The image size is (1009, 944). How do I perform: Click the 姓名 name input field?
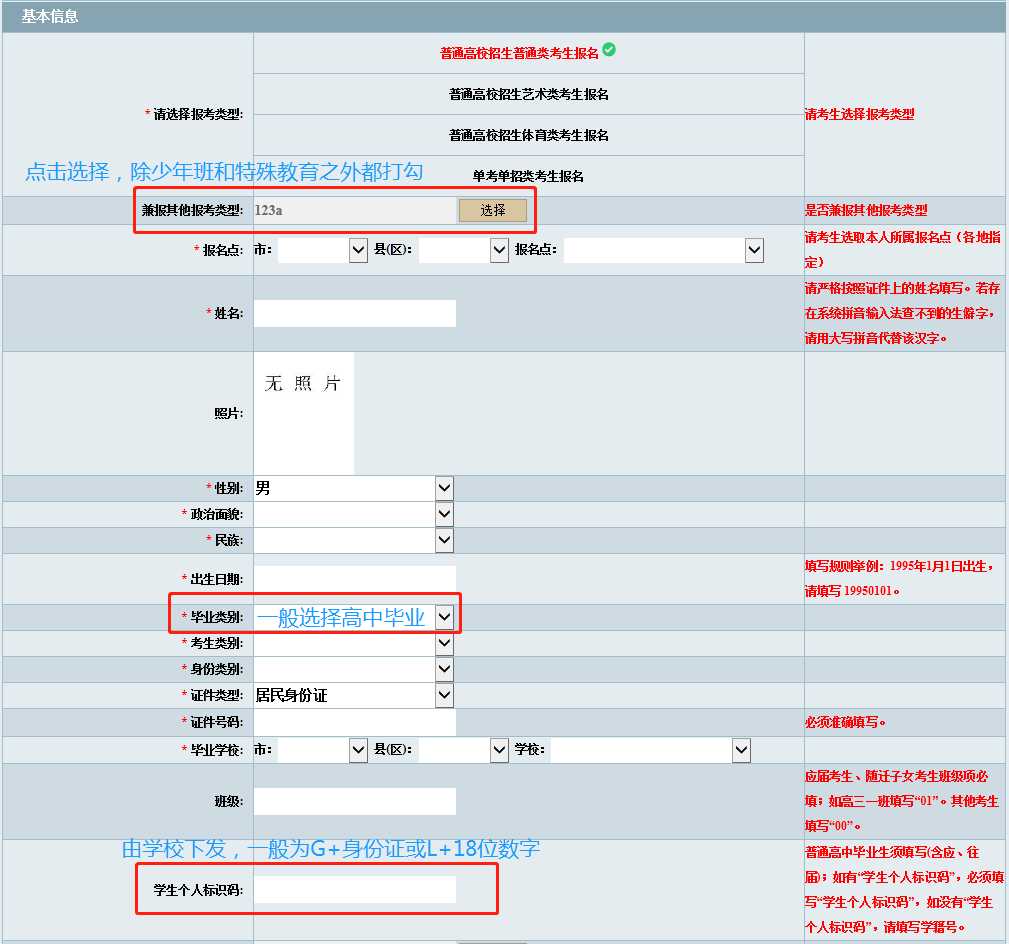(353, 313)
